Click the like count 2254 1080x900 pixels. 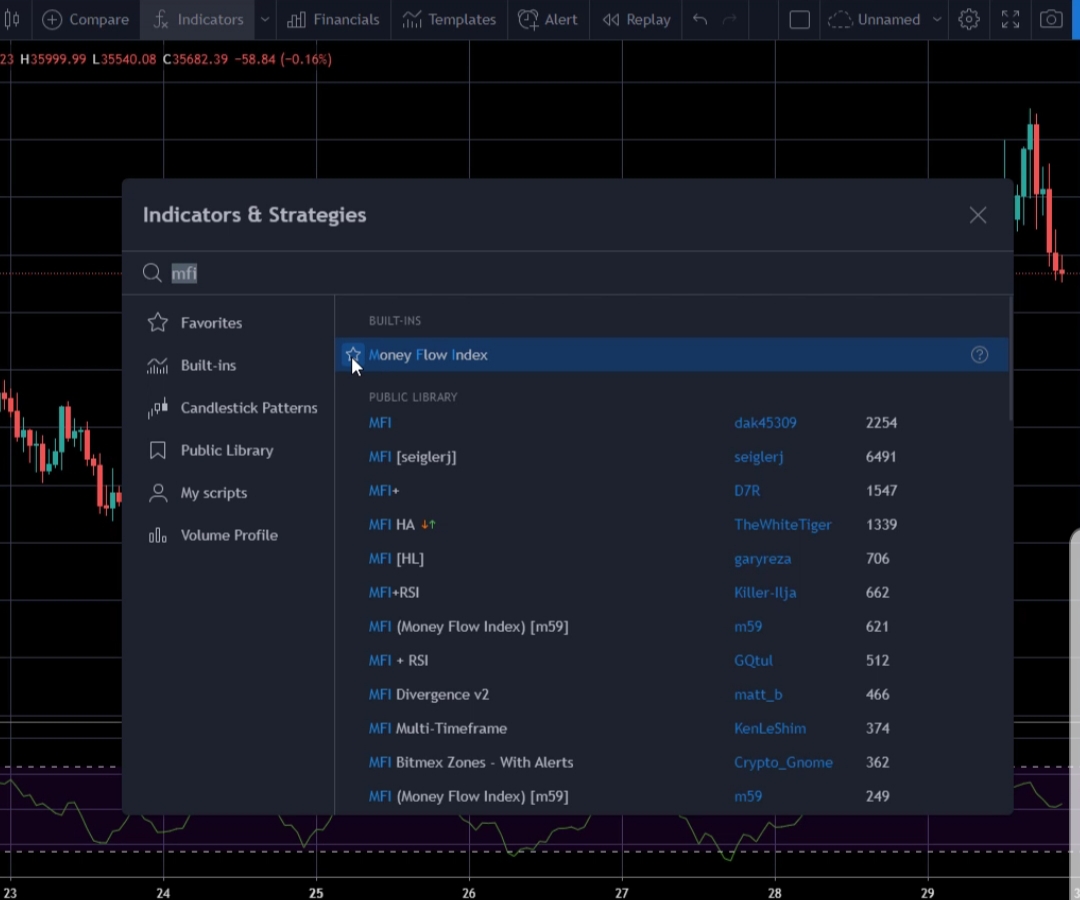point(881,422)
